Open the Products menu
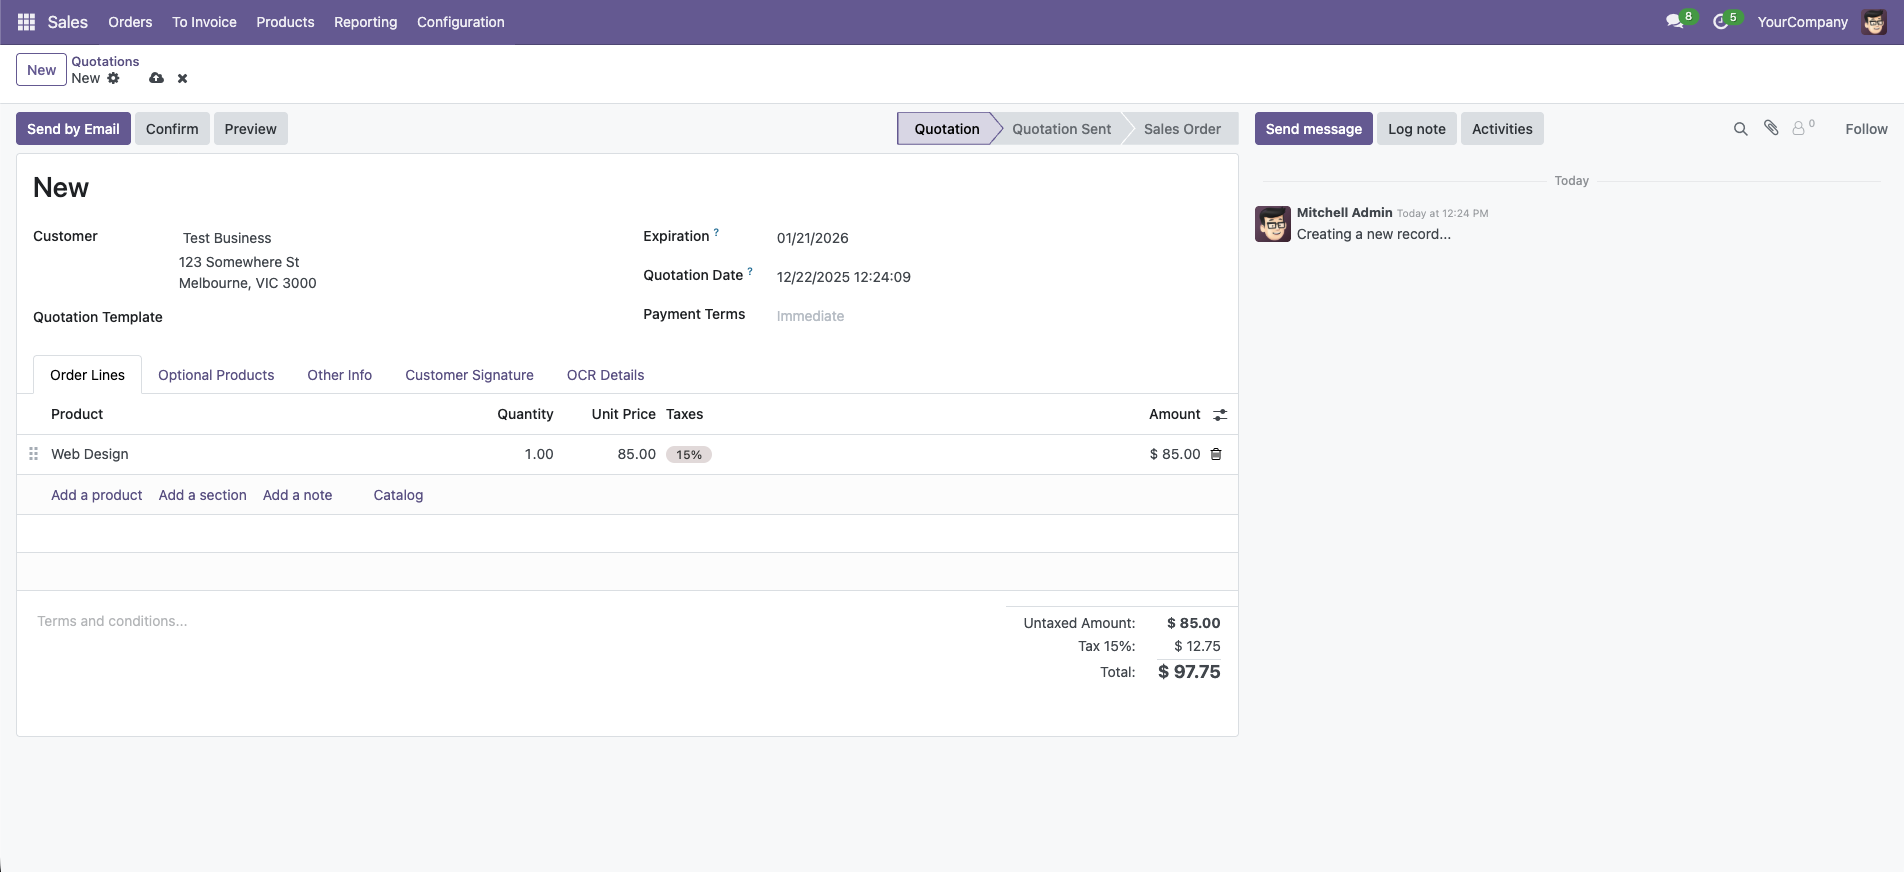 [x=285, y=22]
